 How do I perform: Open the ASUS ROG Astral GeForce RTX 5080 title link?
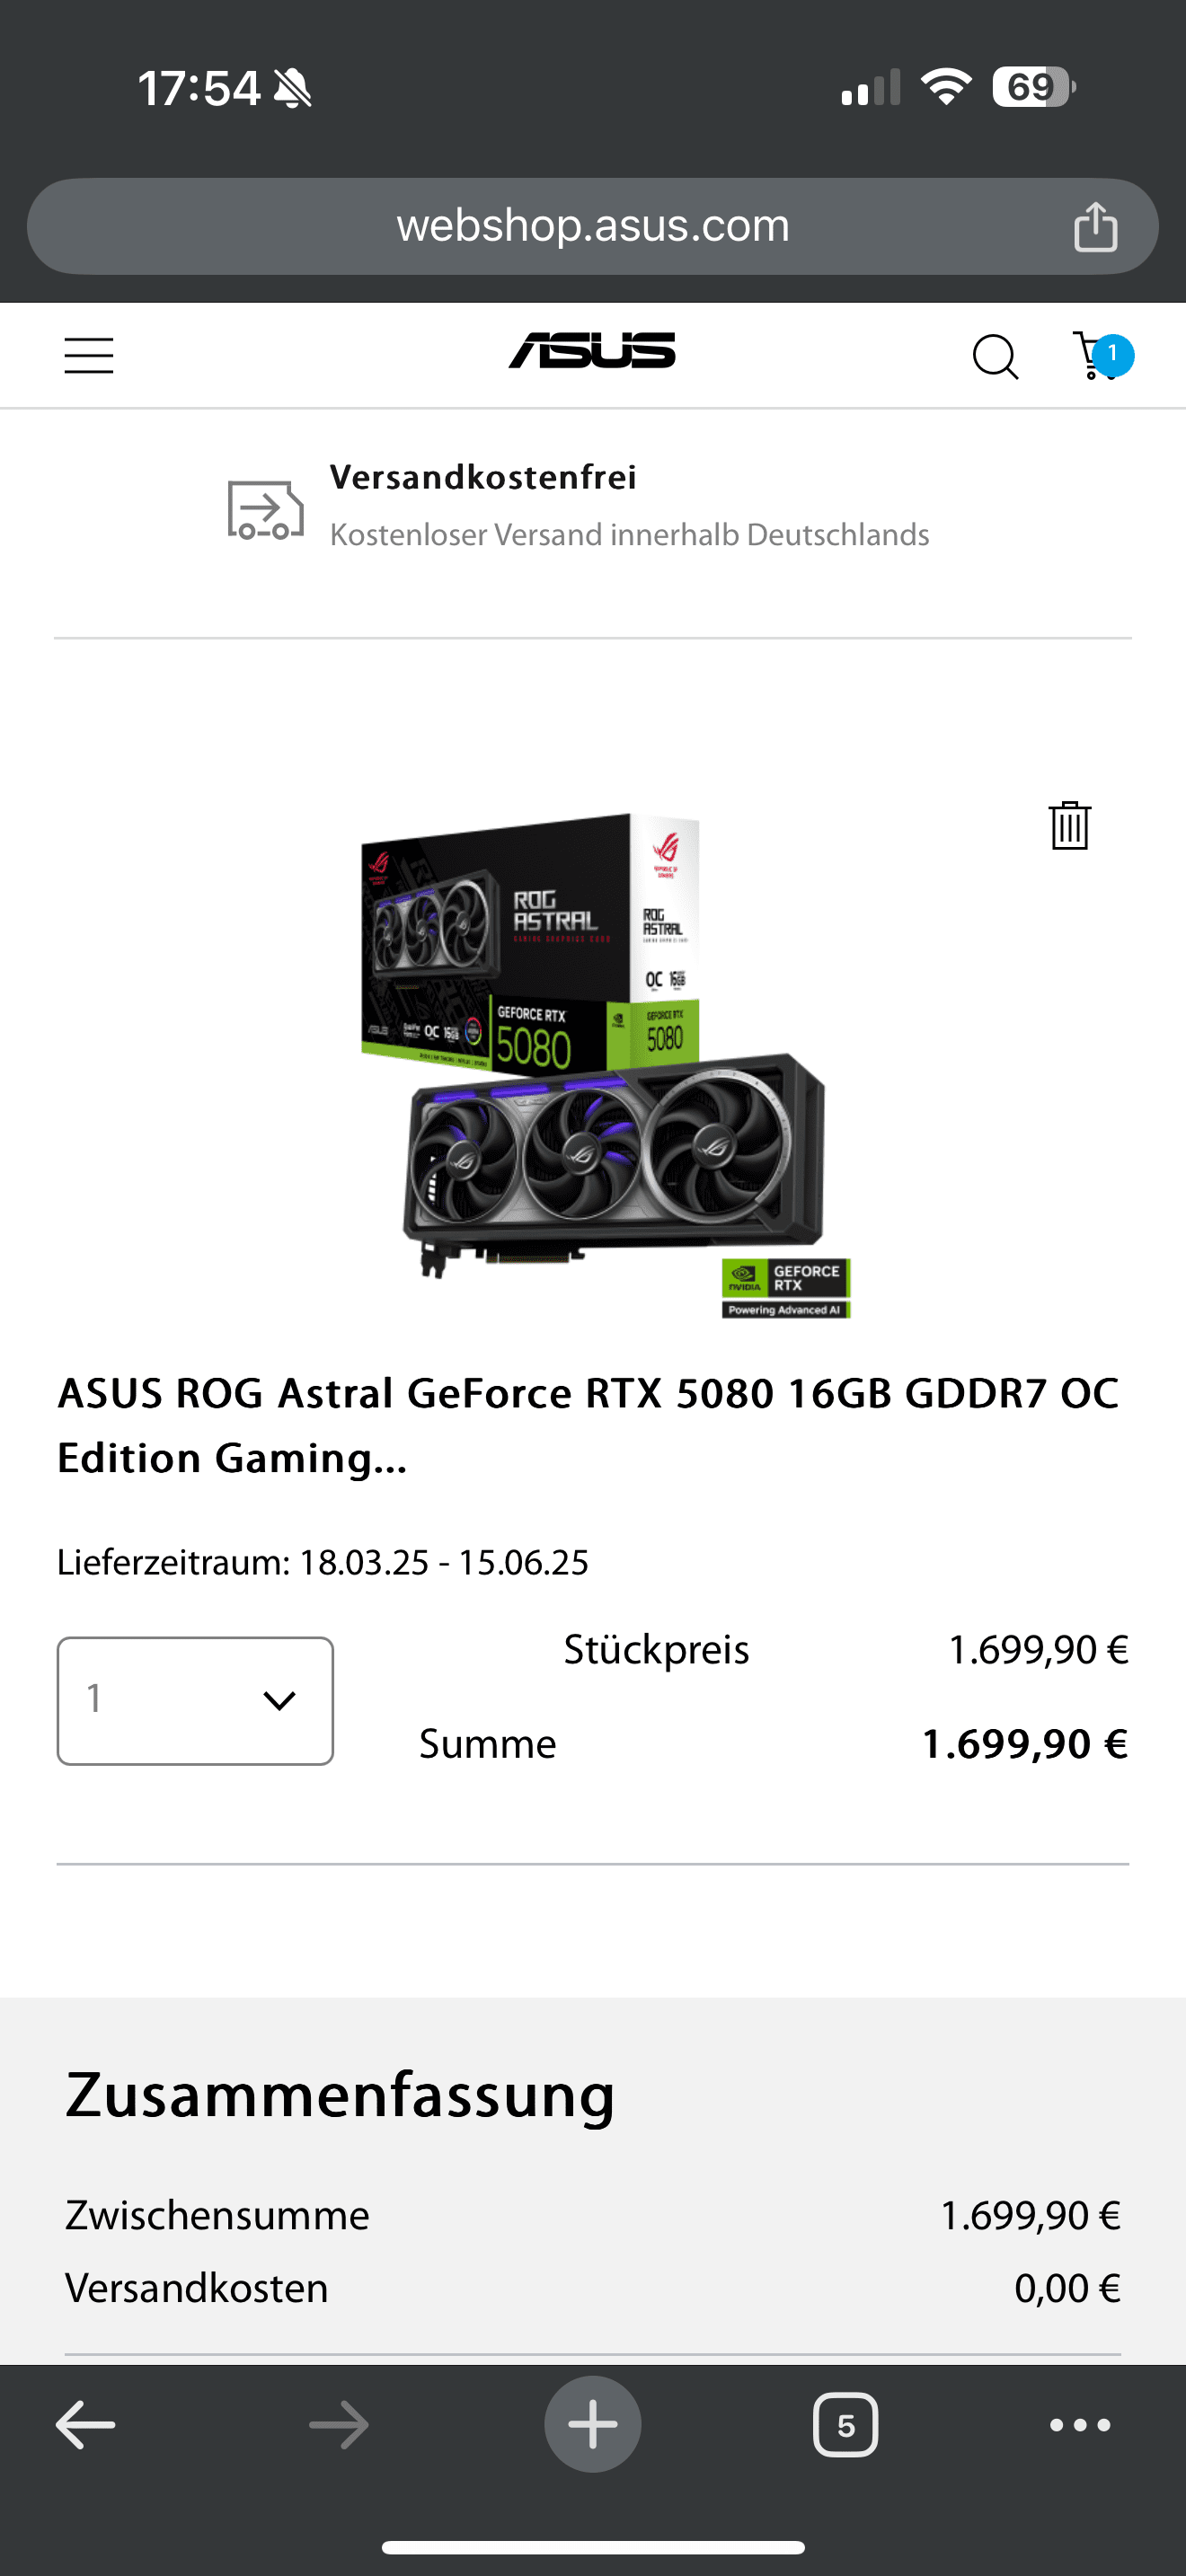pyautogui.click(x=588, y=1425)
